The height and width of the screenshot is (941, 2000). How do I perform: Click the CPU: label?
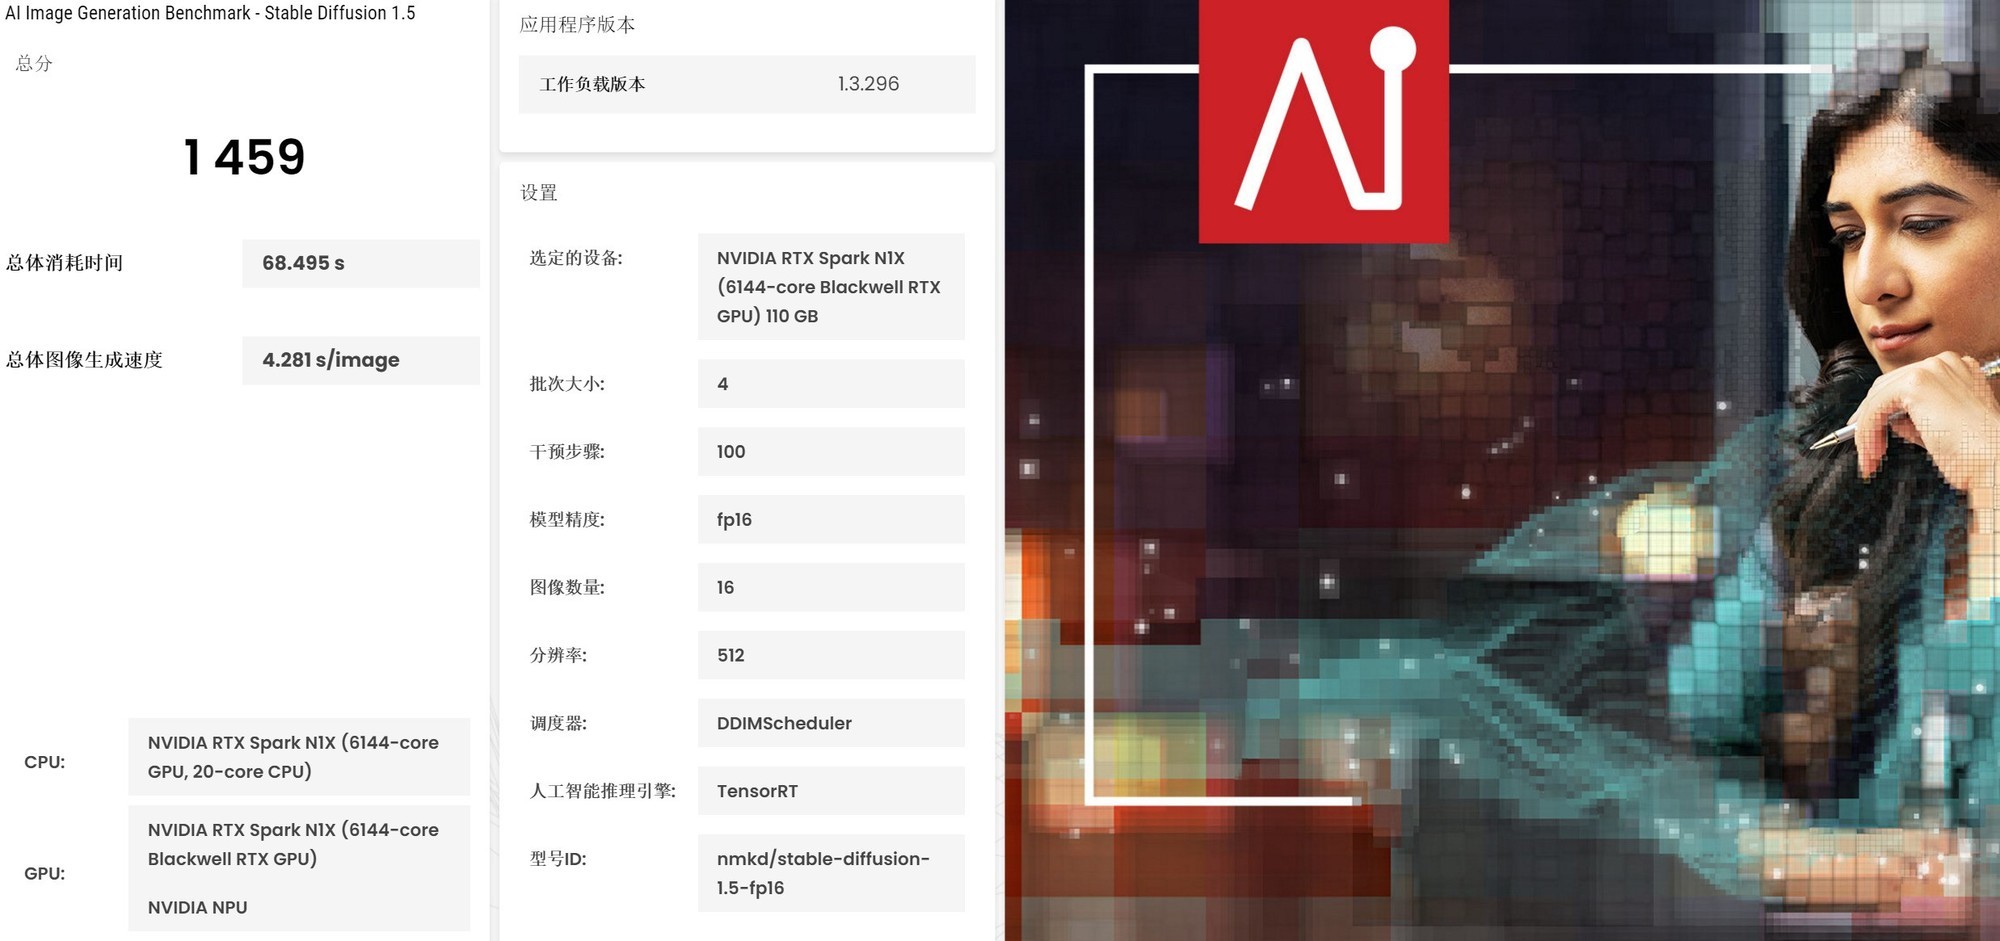[45, 762]
